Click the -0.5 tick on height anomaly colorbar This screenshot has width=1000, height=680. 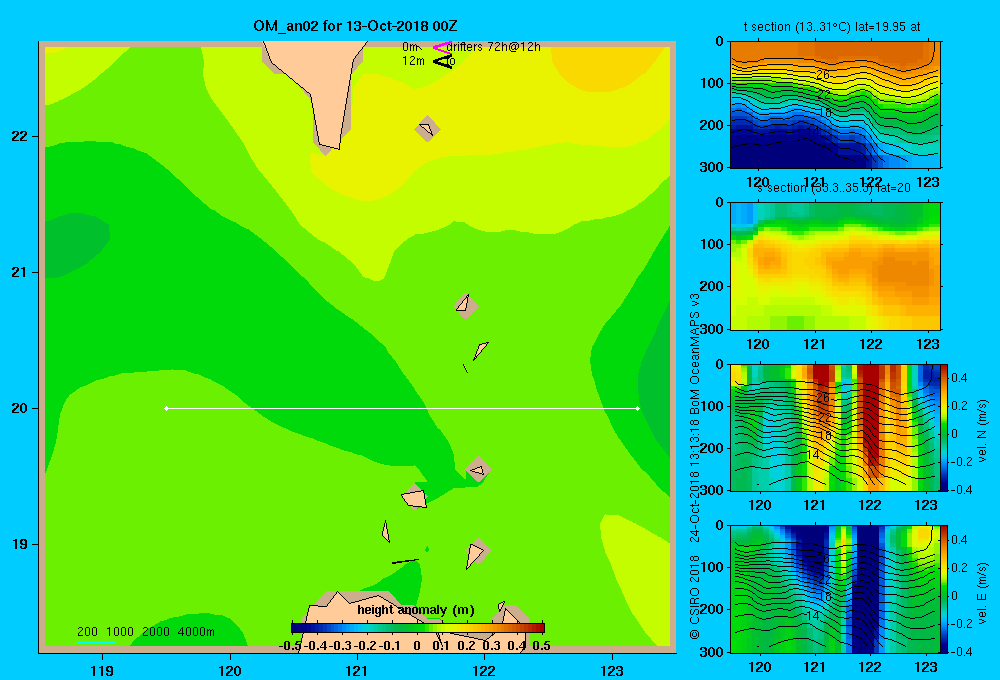pos(291,646)
